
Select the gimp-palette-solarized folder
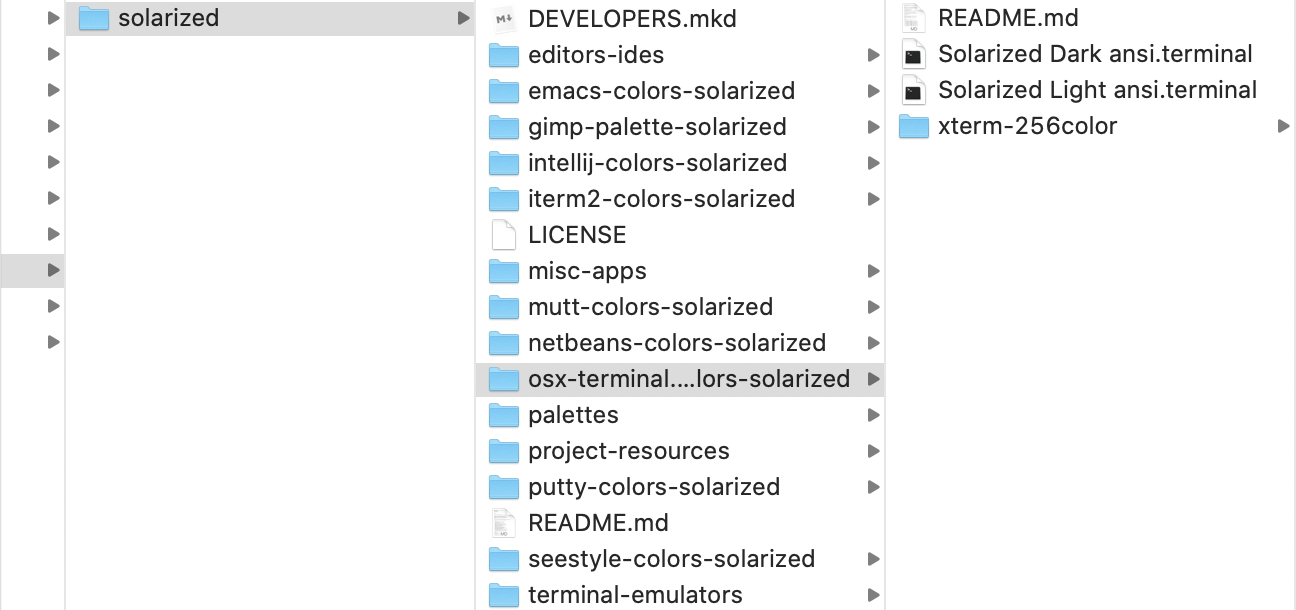pos(657,127)
